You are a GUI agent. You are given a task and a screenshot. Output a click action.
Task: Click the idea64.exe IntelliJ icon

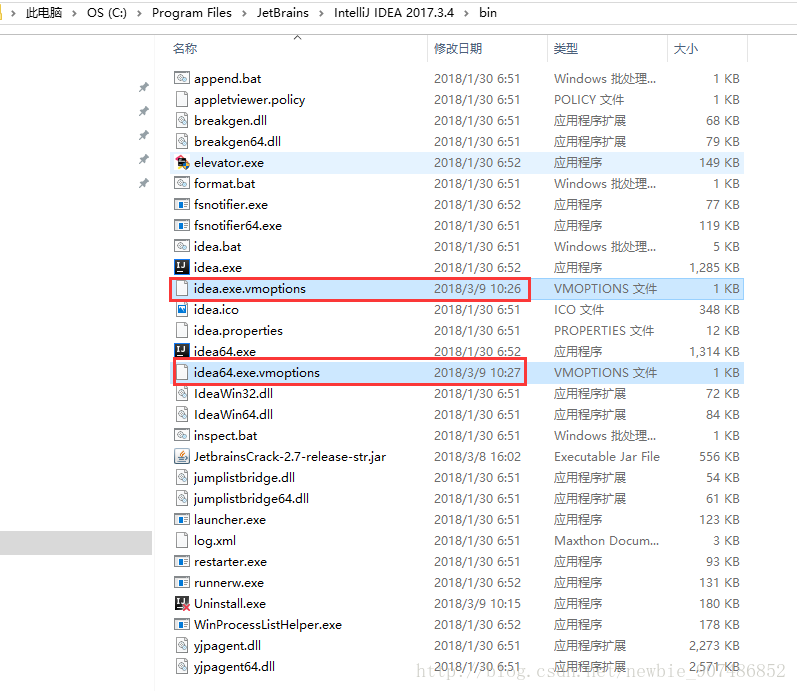point(182,351)
